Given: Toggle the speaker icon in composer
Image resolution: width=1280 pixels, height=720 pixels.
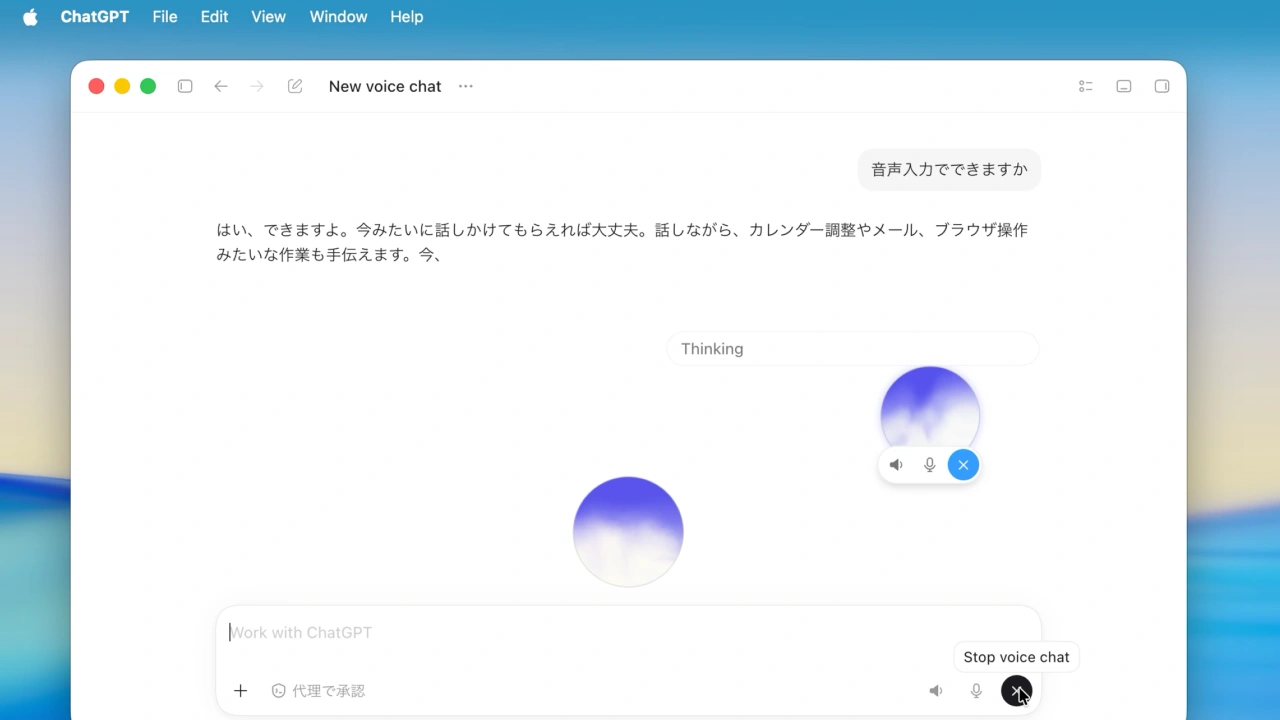Looking at the screenshot, I should pyautogui.click(x=936, y=691).
